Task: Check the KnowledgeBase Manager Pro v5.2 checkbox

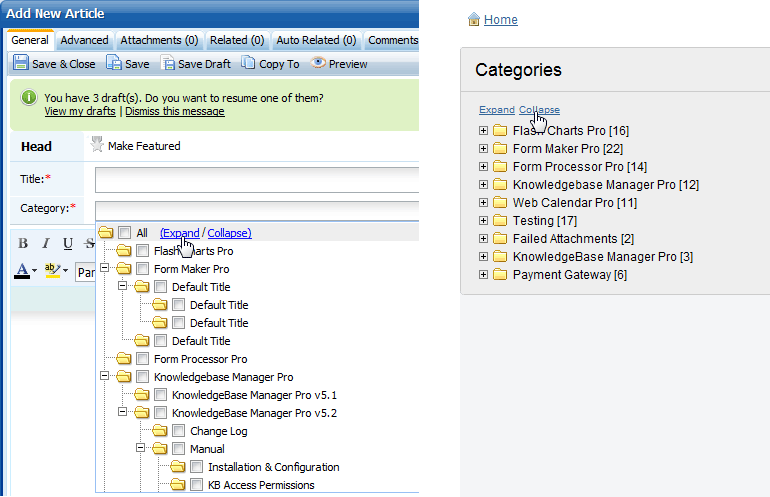Action: click(161, 413)
